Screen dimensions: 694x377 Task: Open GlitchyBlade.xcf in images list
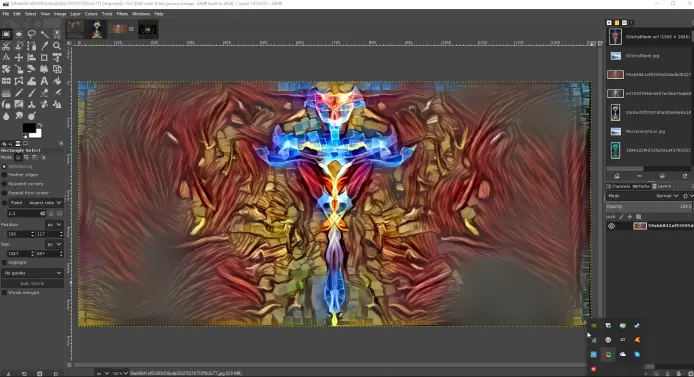[649, 37]
